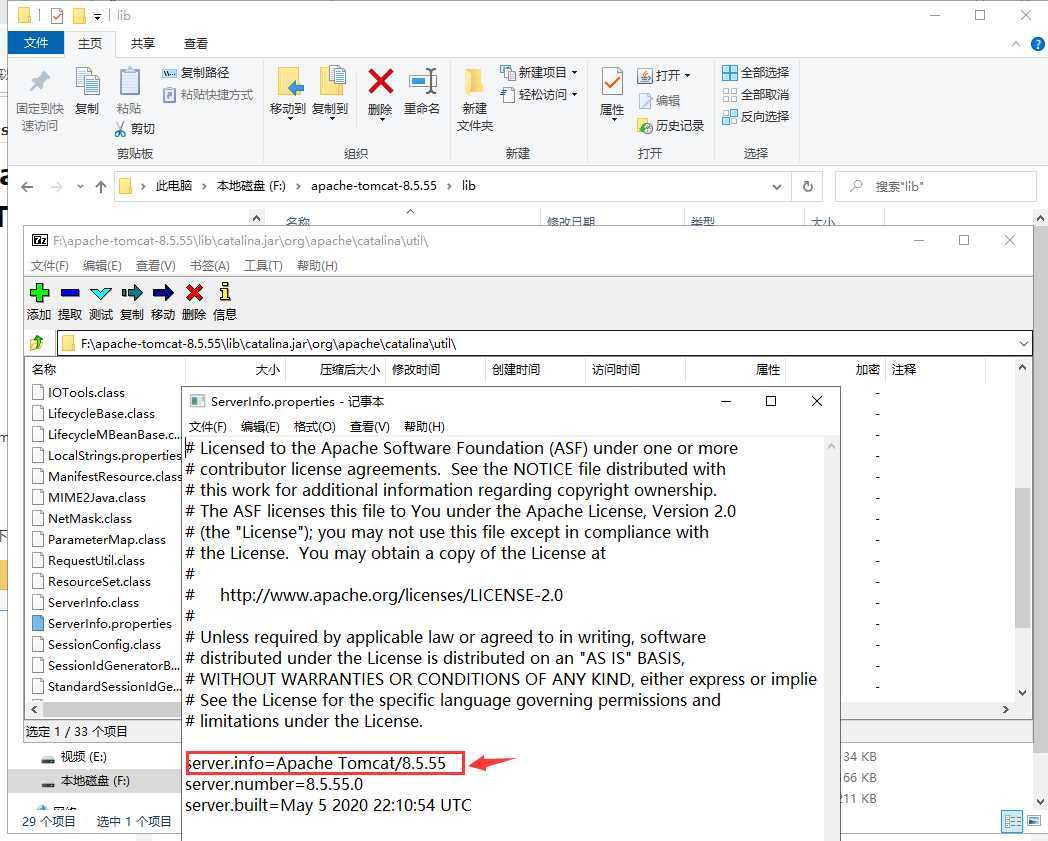Switch to details view in Explorer
The image size is (1048, 841).
[1013, 821]
